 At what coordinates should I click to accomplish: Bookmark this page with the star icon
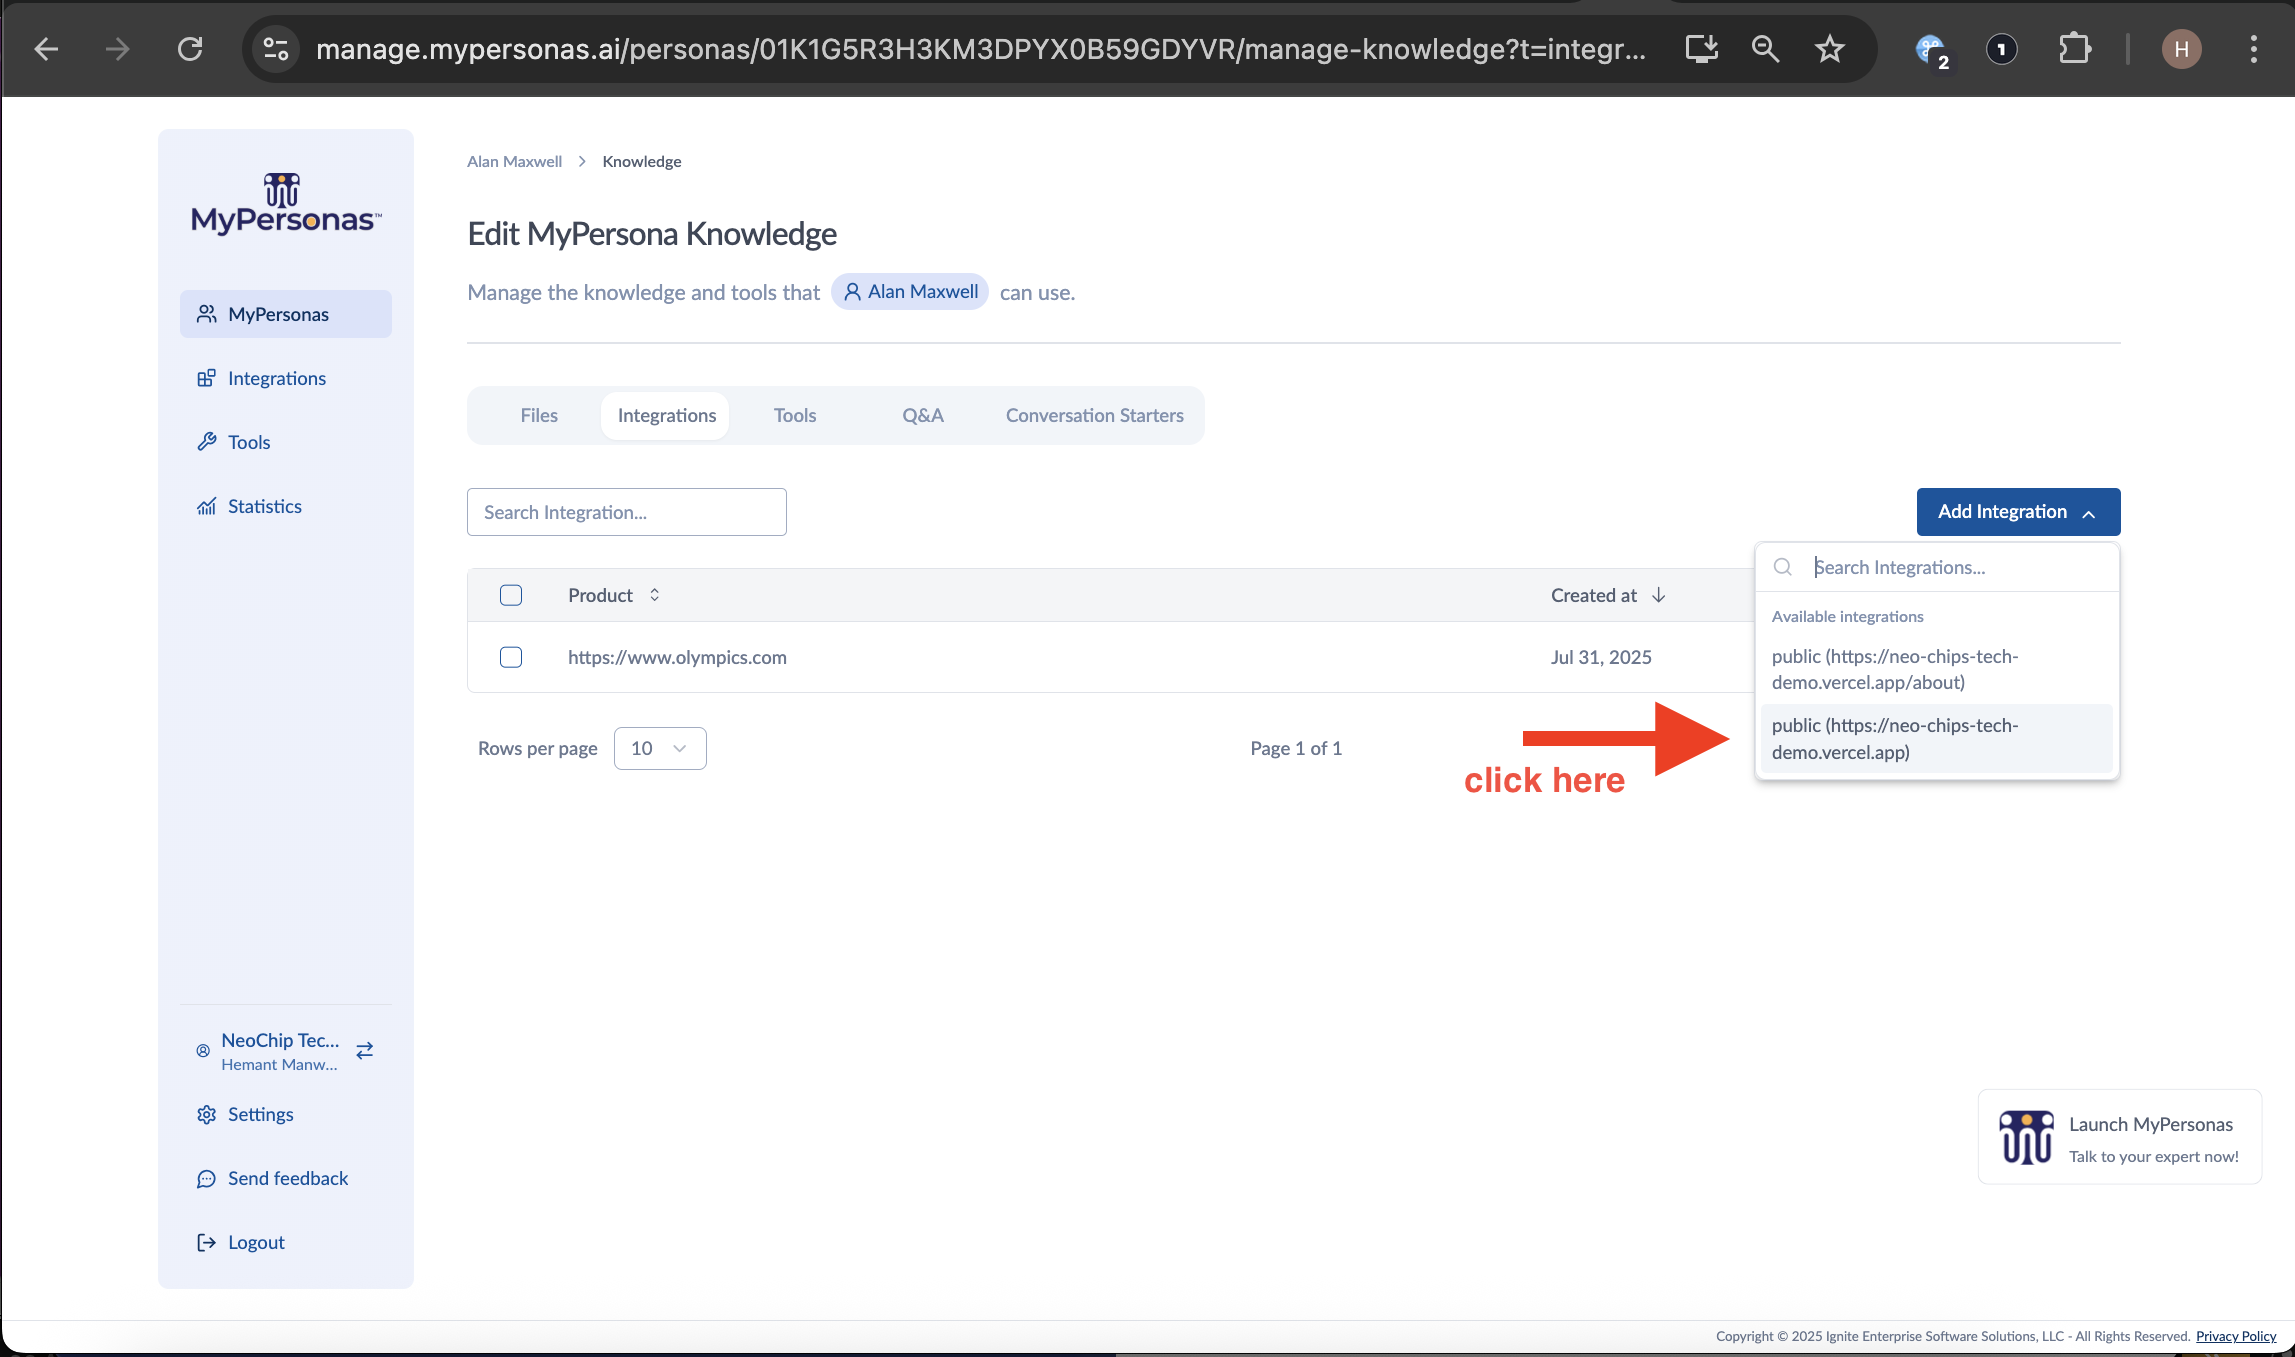tap(1829, 49)
